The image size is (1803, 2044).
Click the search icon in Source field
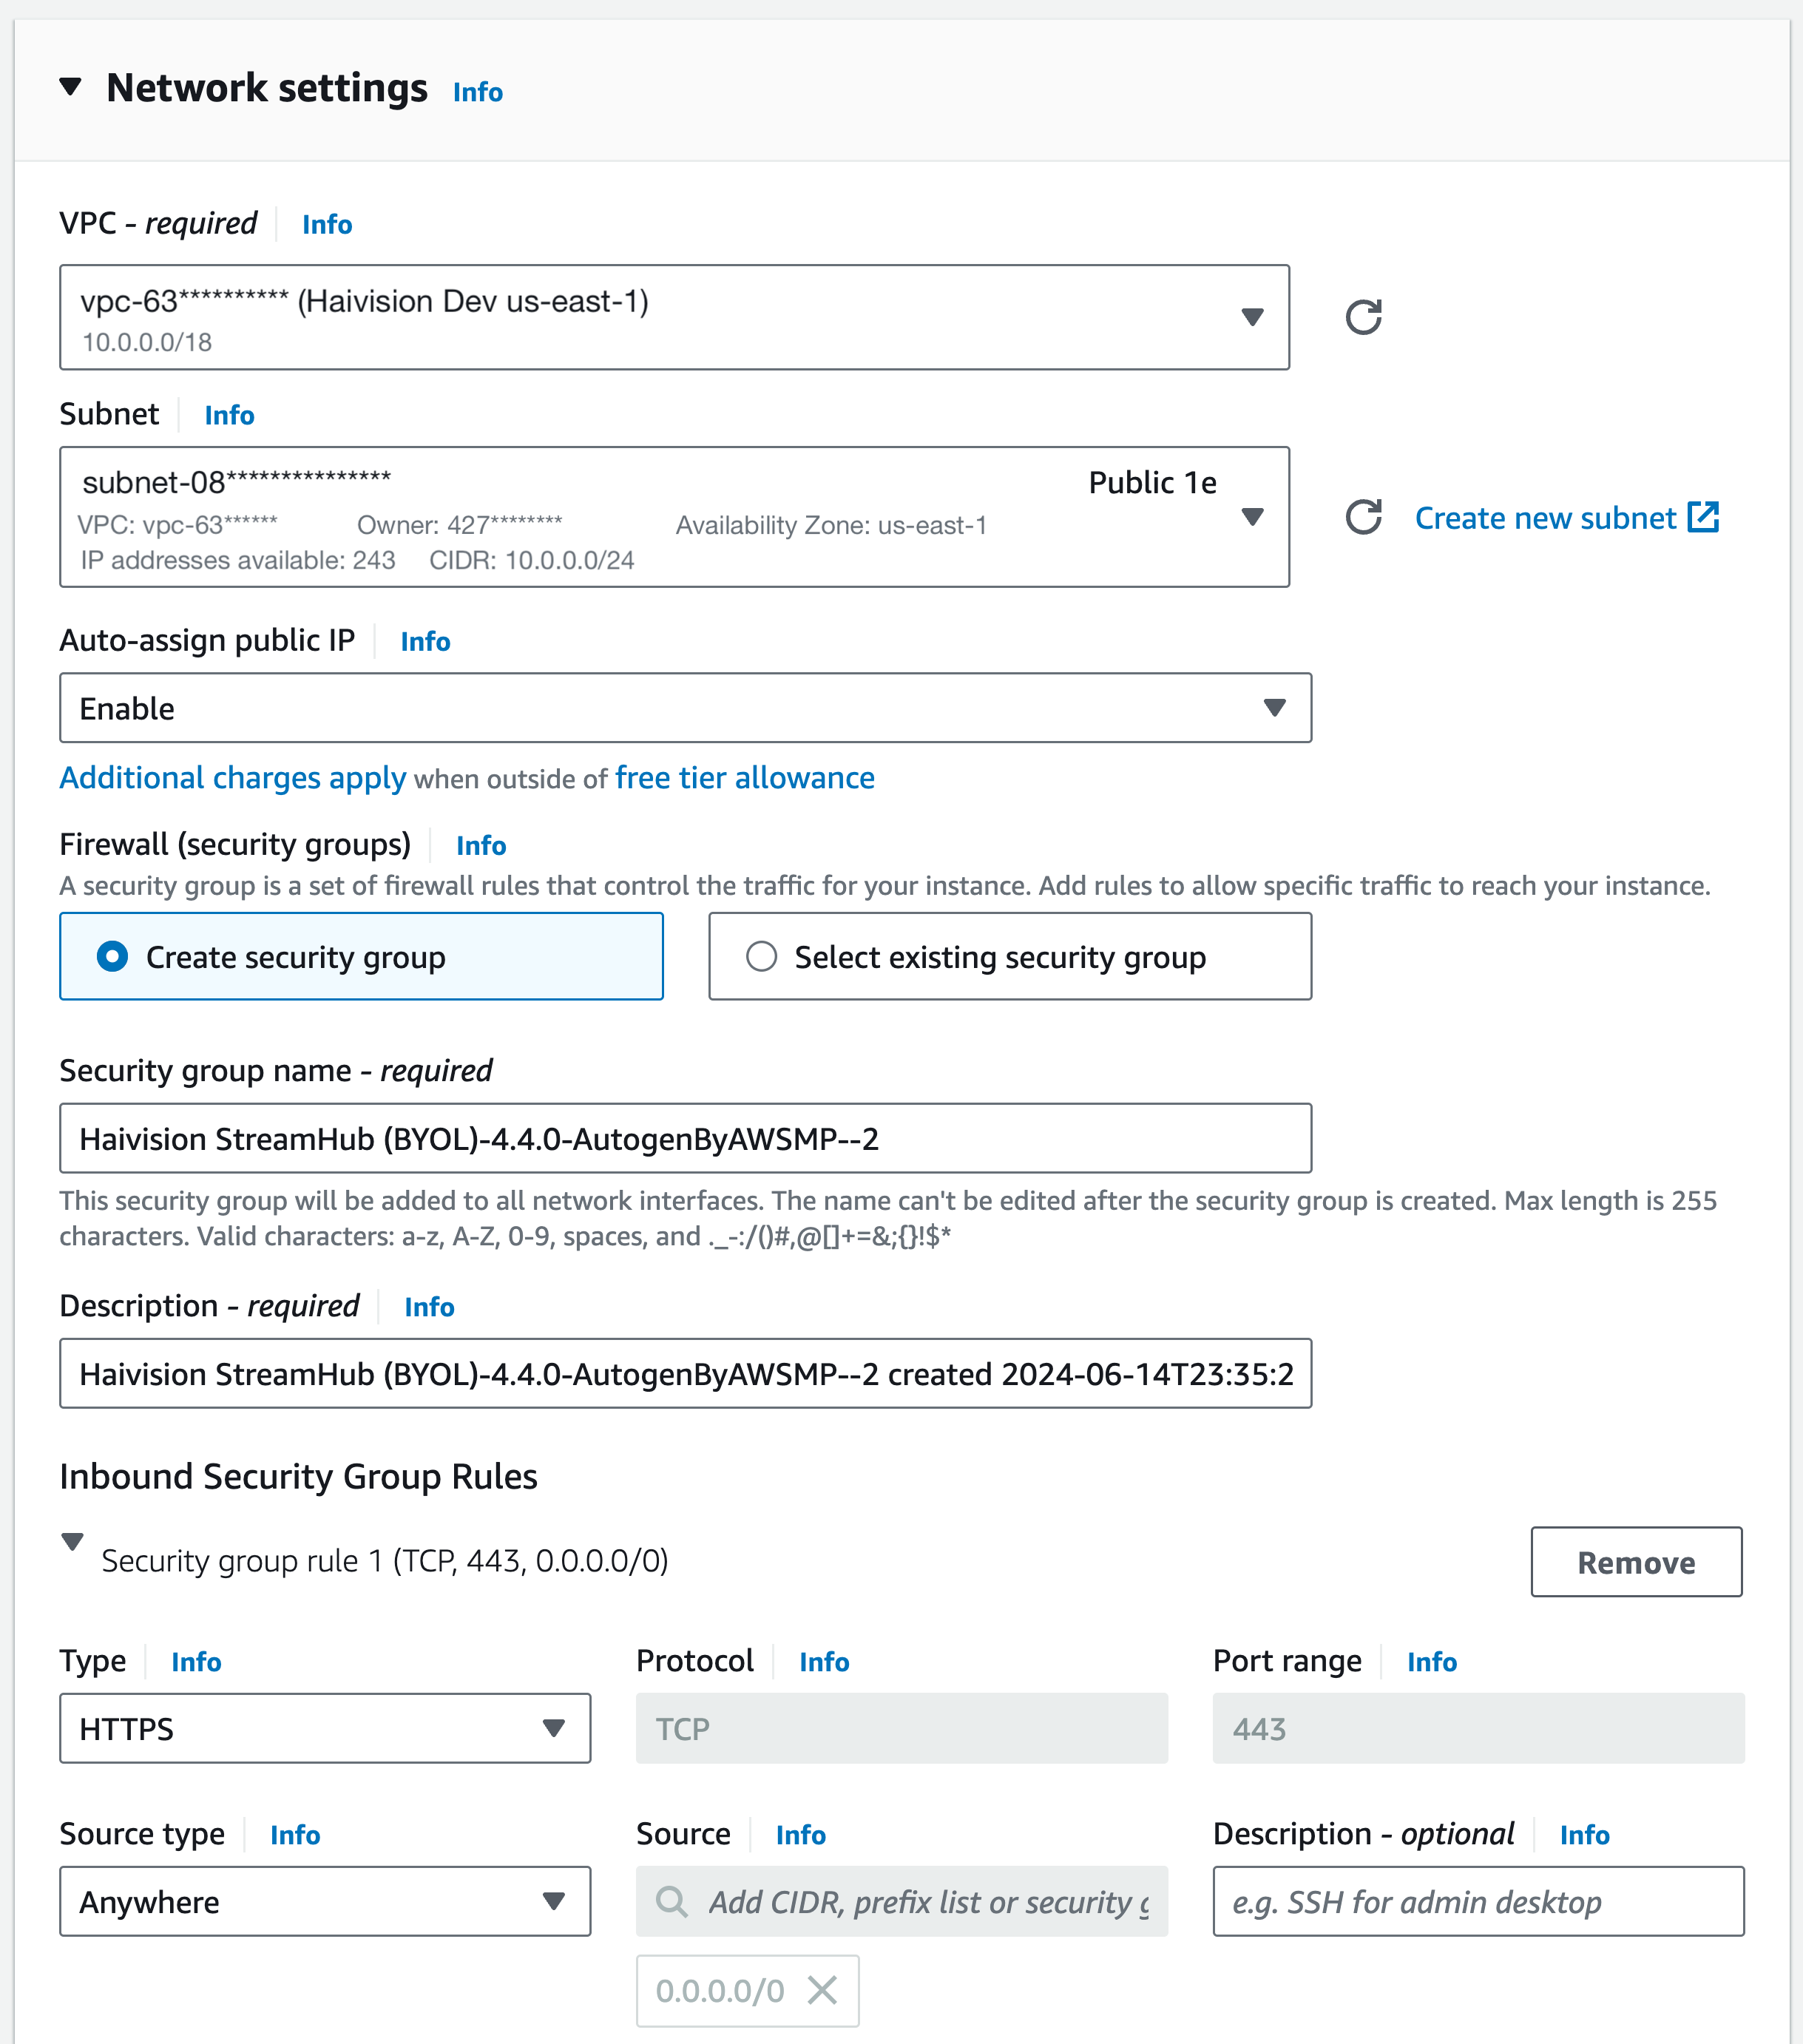[x=671, y=1901]
